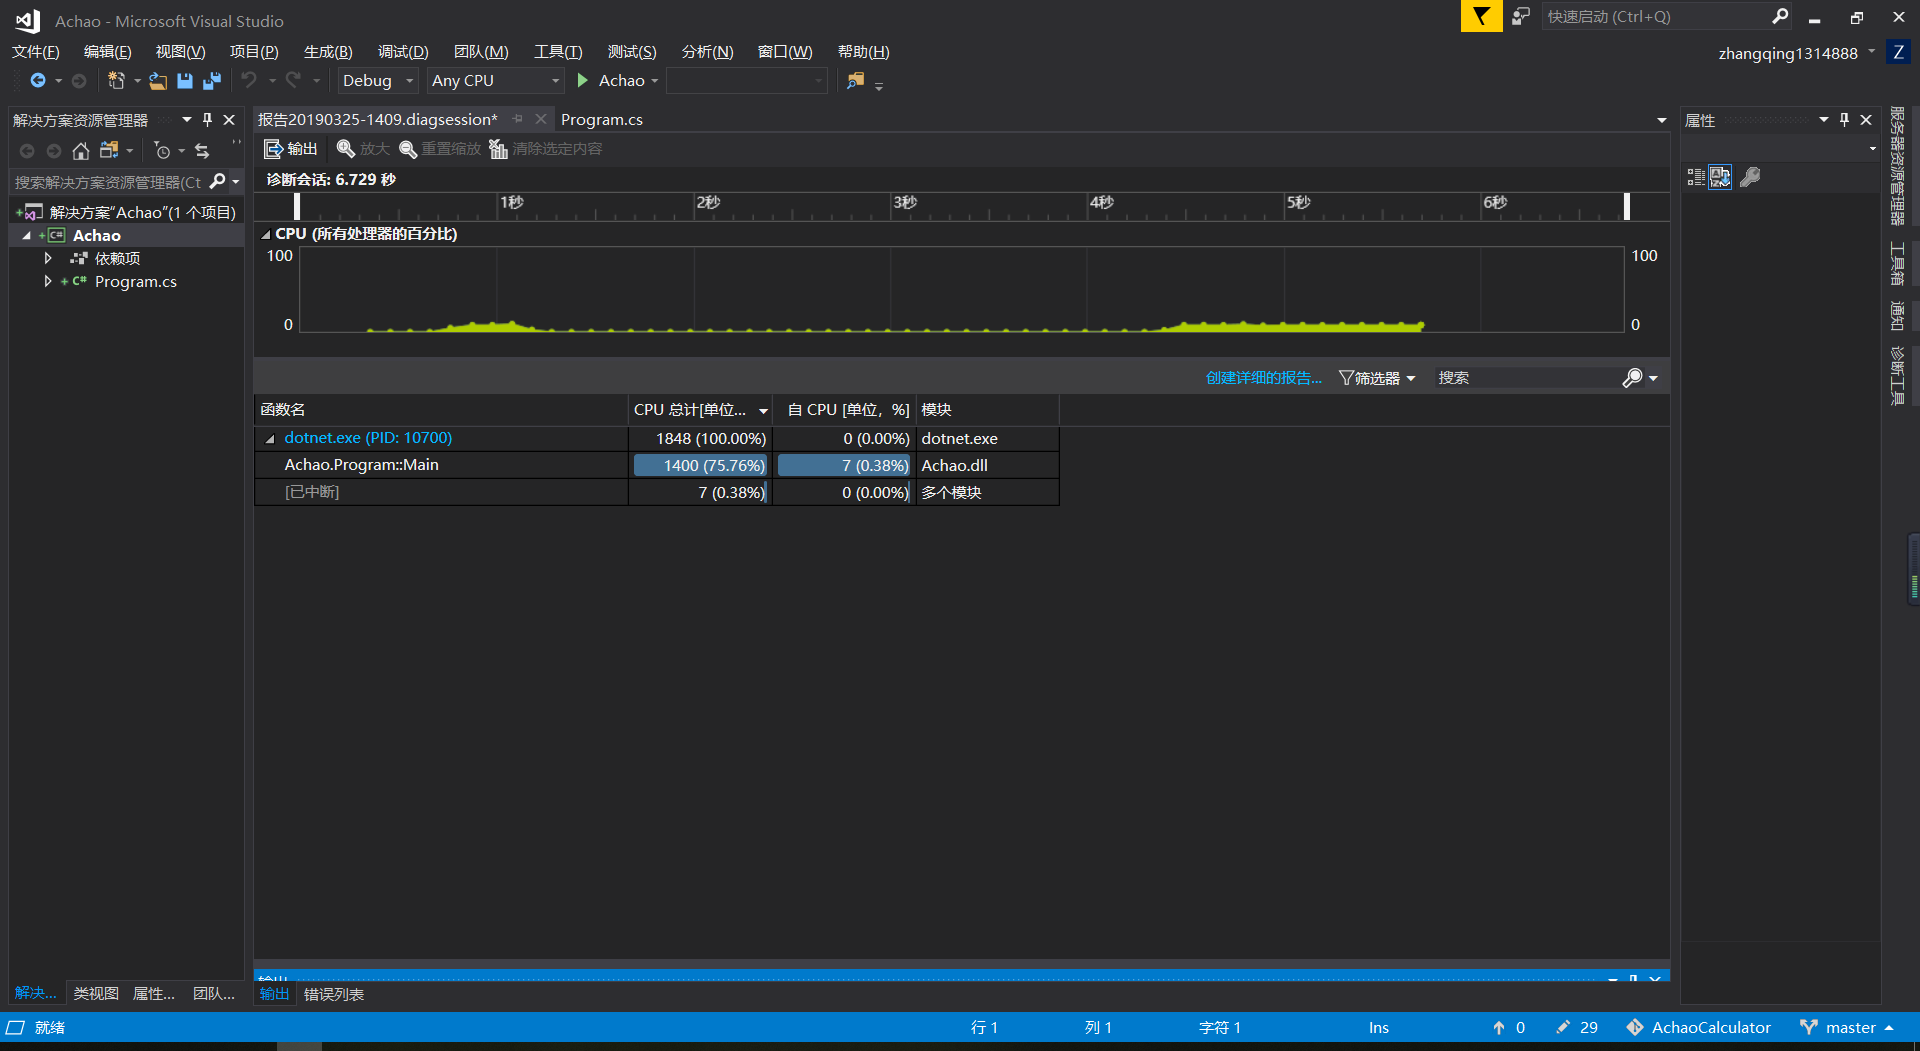Pin the 属性 Properties panel
Image resolution: width=1920 pixels, height=1051 pixels.
[x=1844, y=120]
